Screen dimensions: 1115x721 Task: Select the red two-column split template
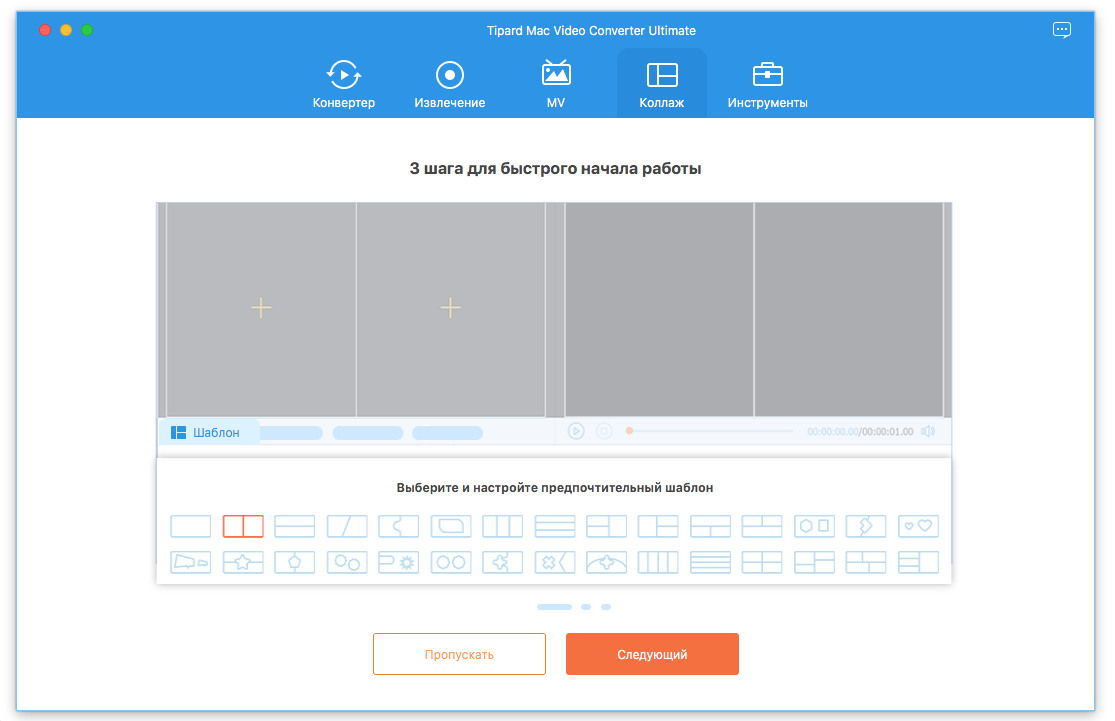tap(243, 526)
